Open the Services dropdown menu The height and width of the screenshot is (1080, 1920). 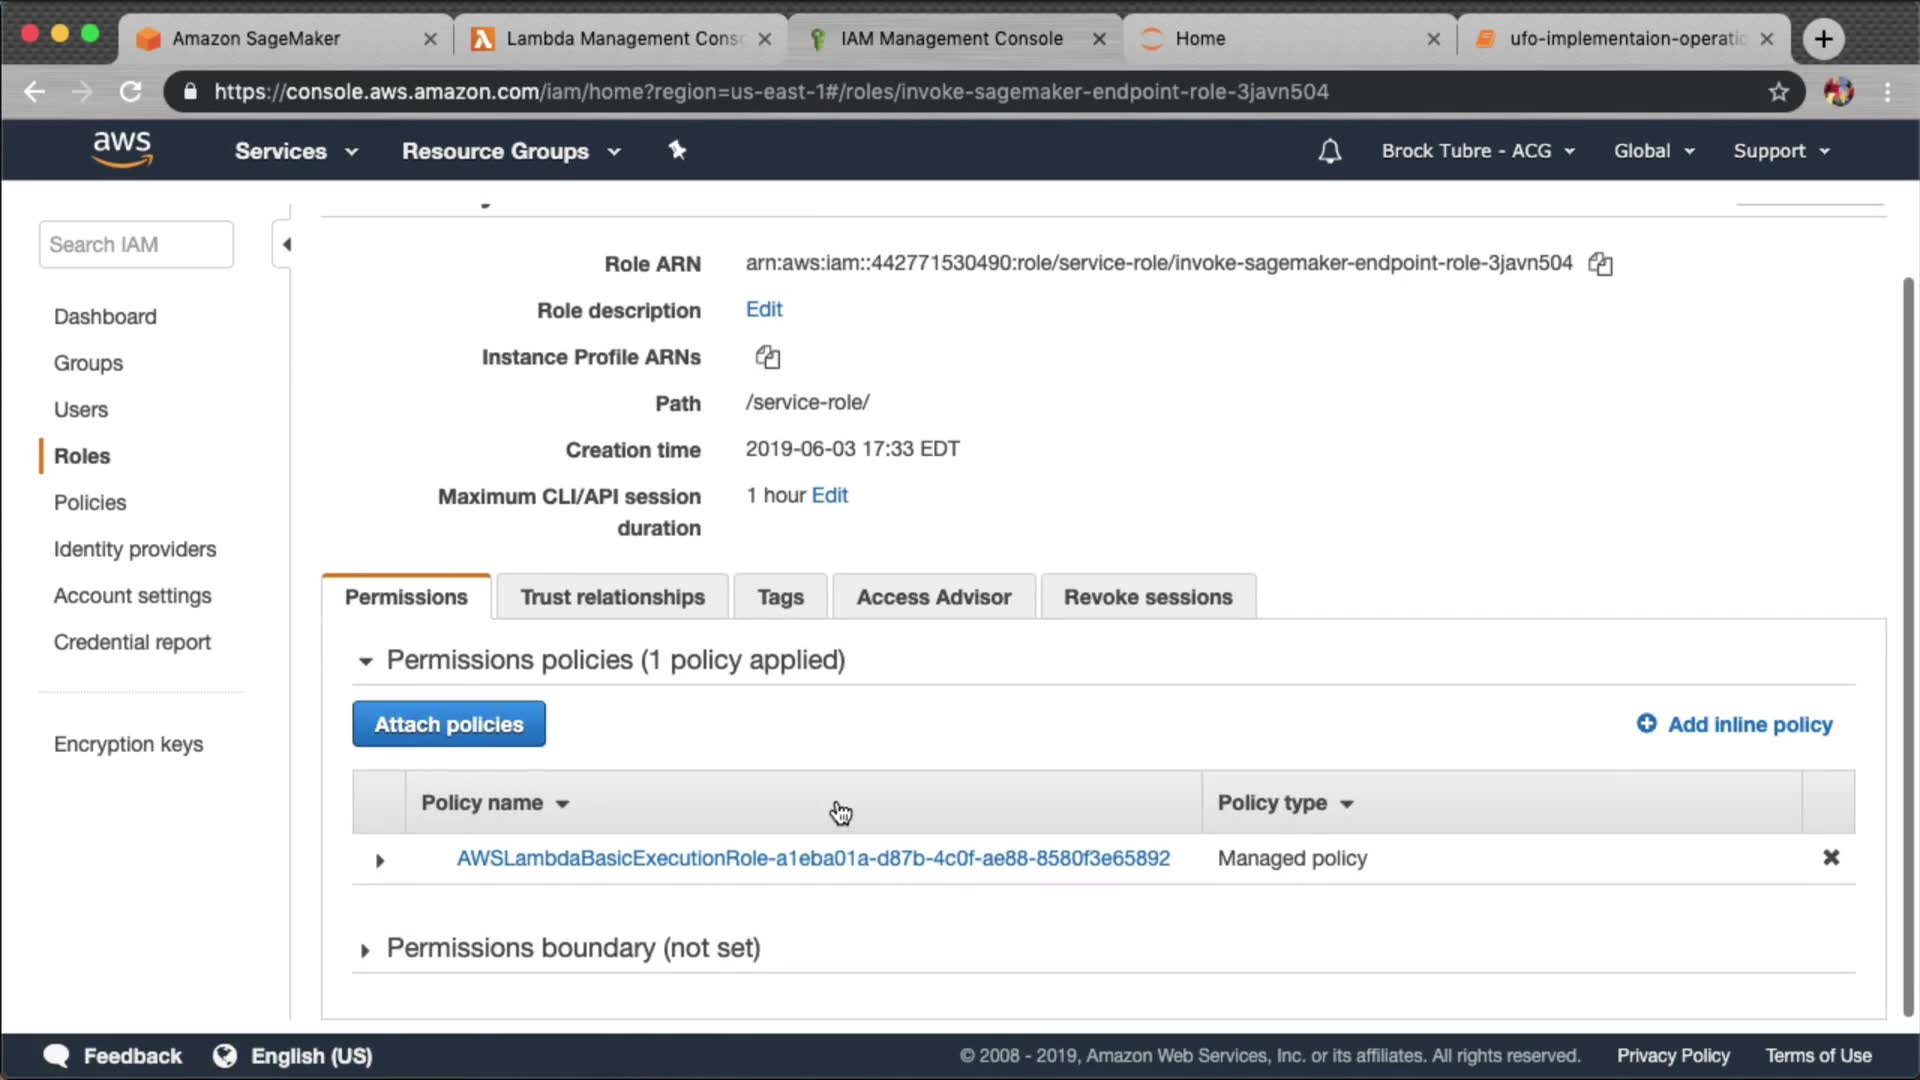pos(295,151)
